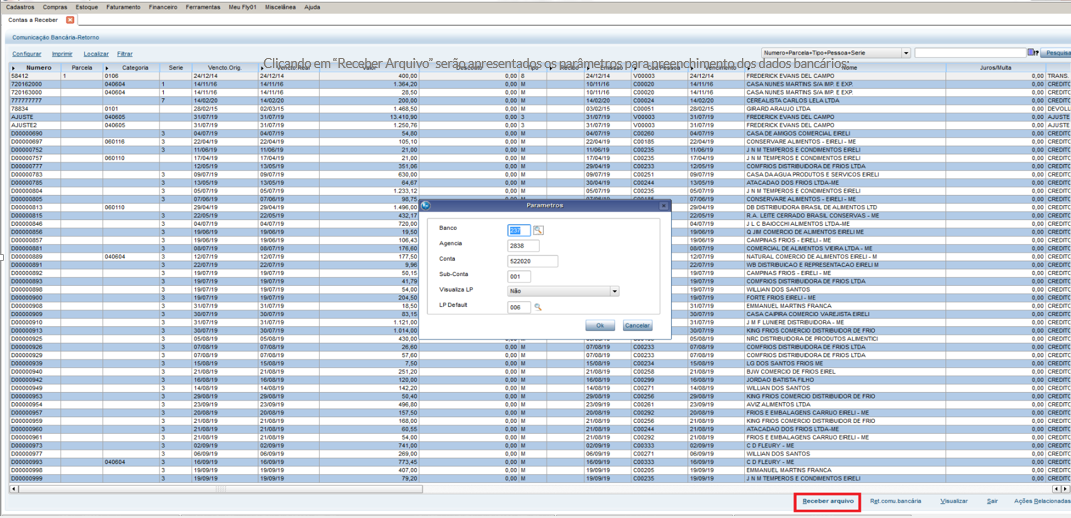This screenshot has width=1071, height=518.
Task: Click the Receber arquivo button
Action: click(x=827, y=502)
